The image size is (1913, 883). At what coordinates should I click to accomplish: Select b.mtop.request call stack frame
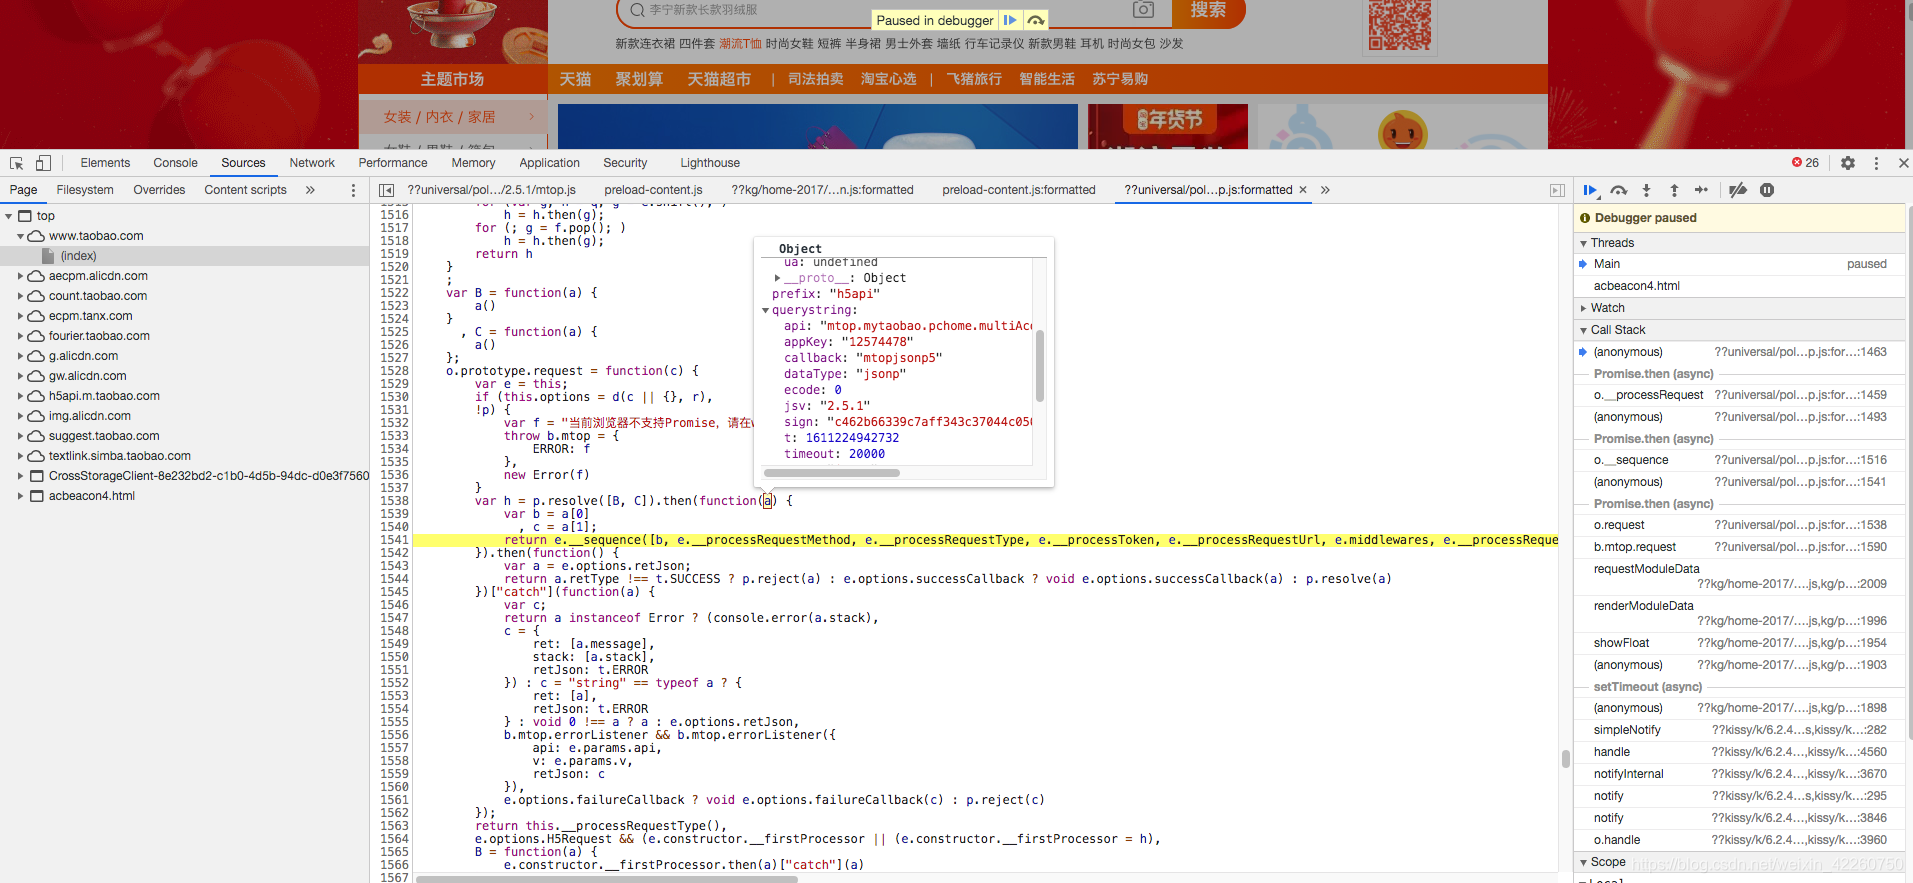point(1740,547)
